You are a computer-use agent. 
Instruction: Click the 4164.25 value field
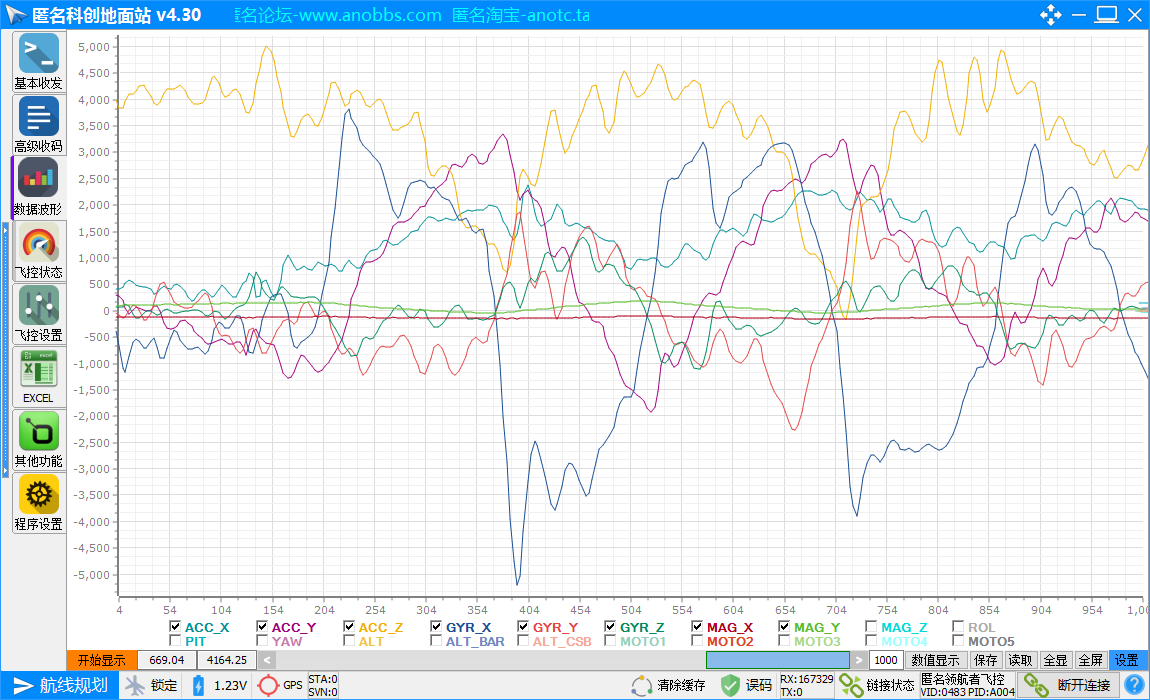coord(227,660)
